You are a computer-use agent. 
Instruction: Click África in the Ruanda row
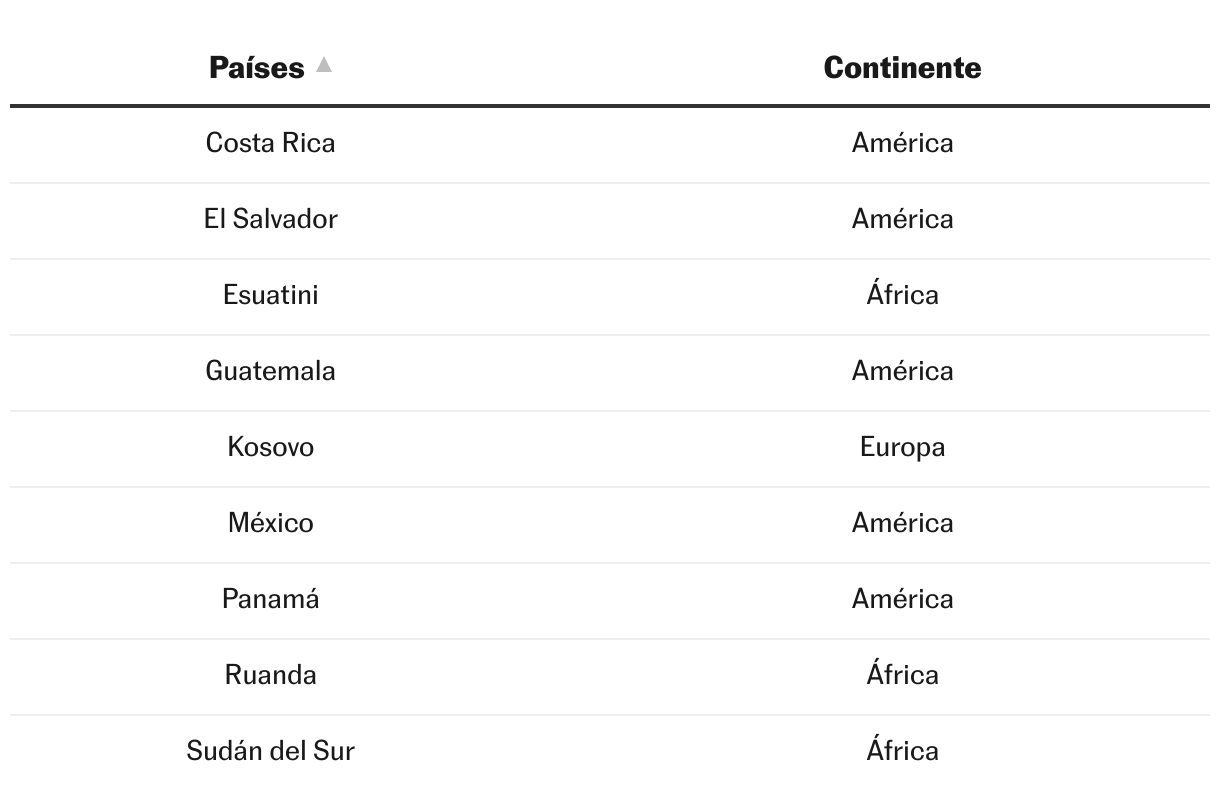click(x=902, y=675)
